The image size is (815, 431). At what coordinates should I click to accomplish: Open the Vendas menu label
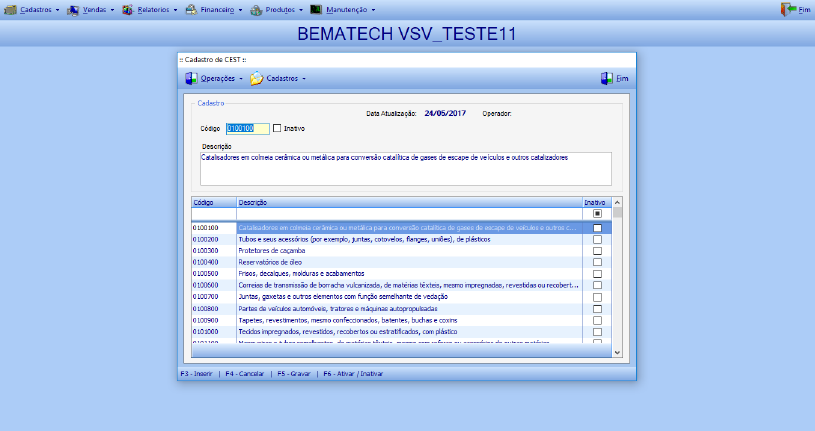[95, 10]
